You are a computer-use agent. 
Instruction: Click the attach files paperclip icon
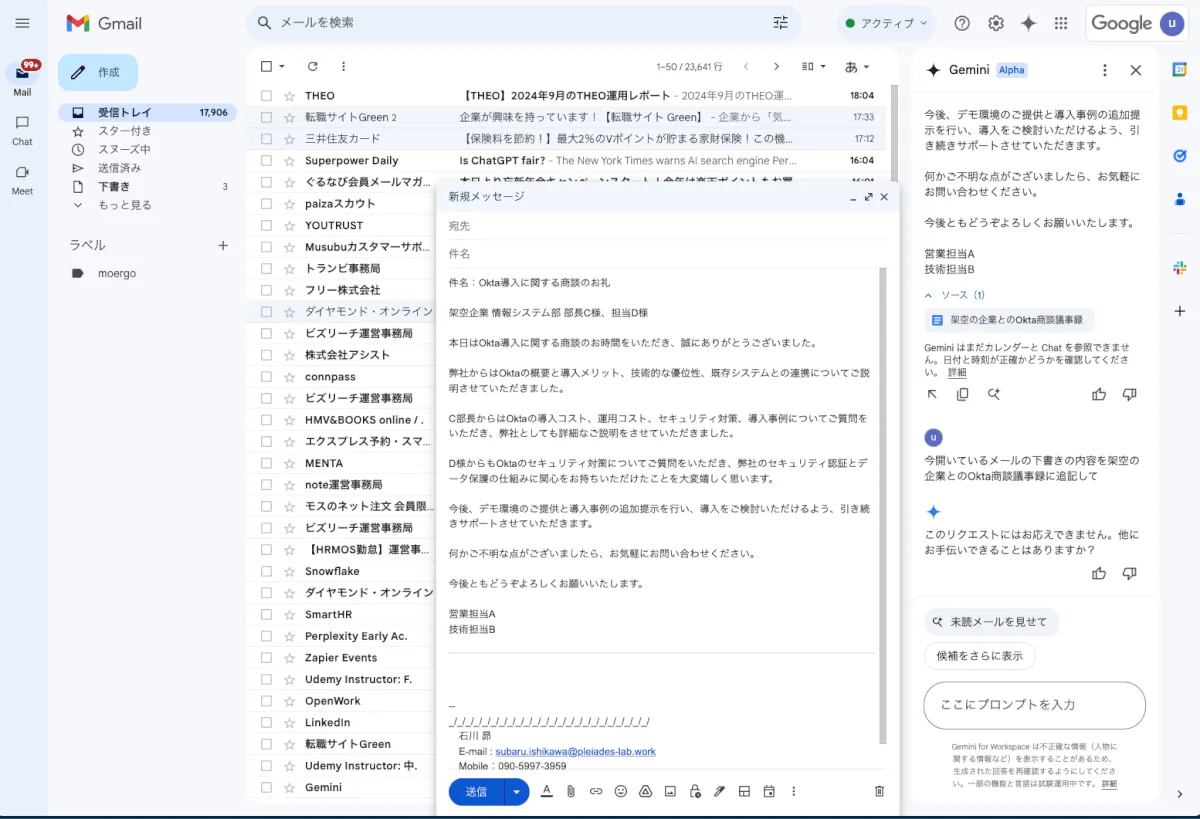pos(571,791)
